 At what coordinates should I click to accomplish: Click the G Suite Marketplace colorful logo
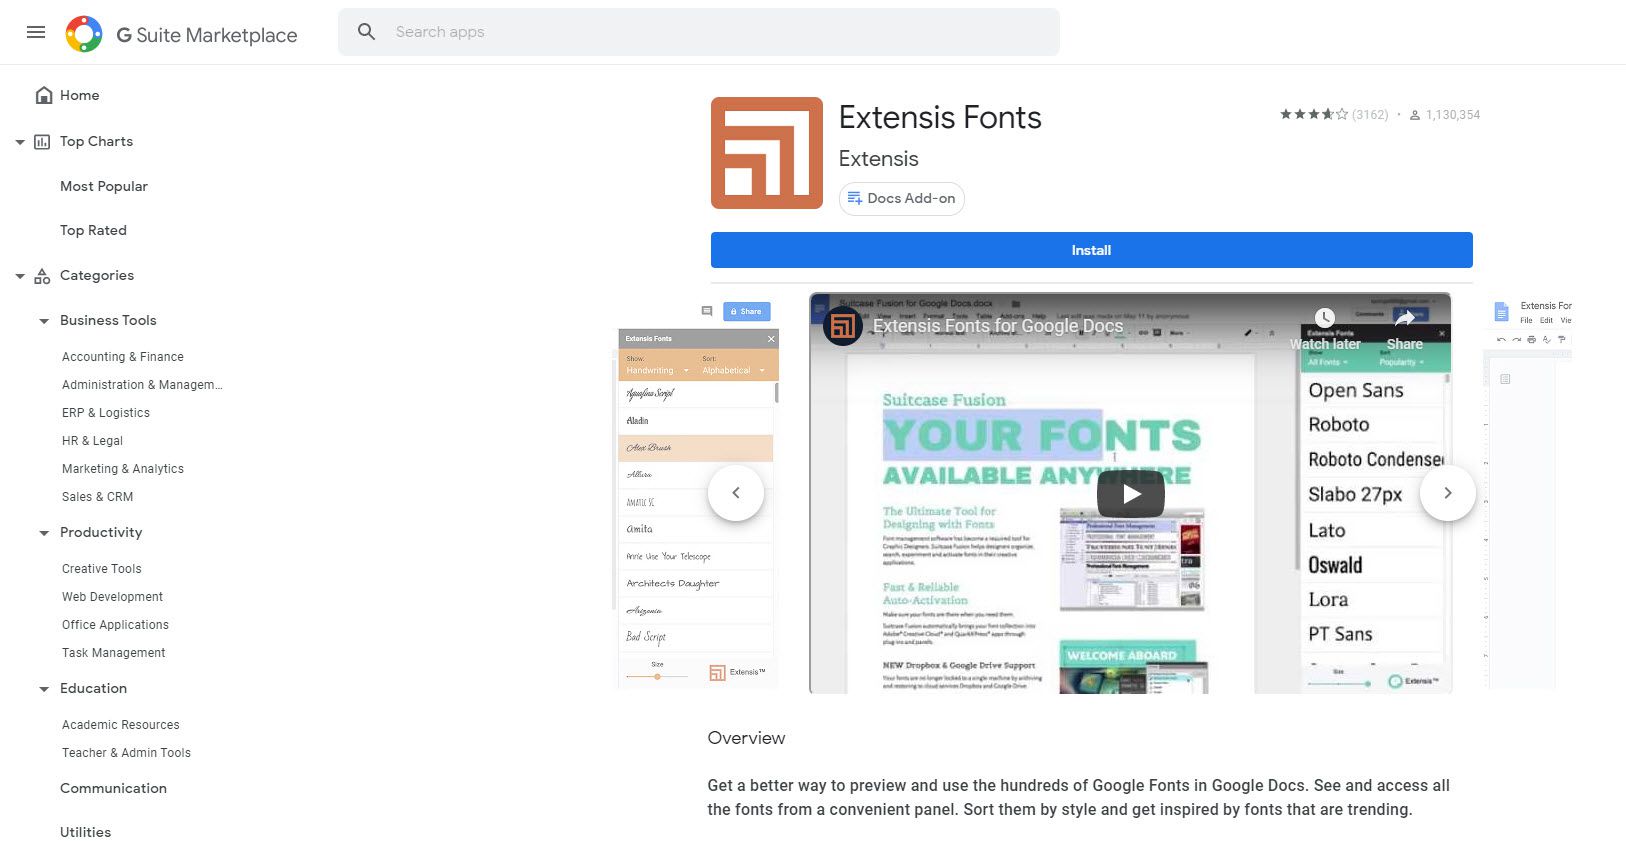coord(84,34)
